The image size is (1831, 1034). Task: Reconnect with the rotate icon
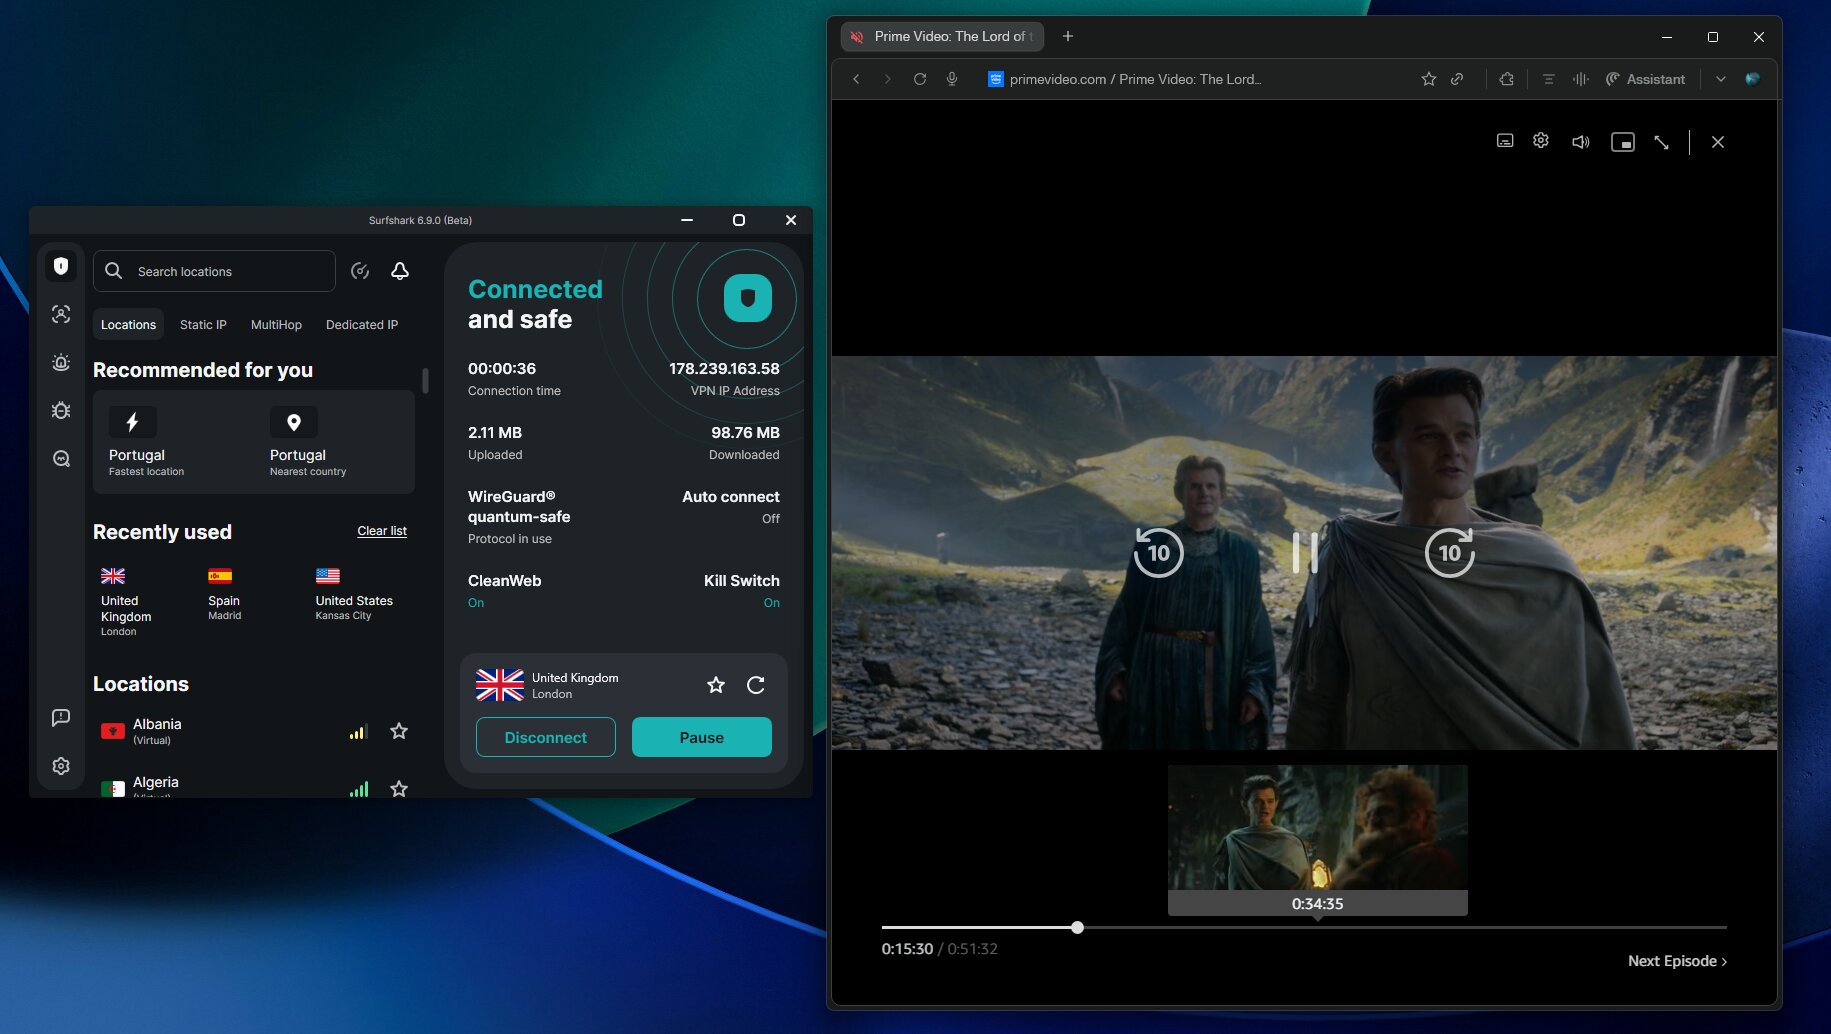(x=756, y=685)
